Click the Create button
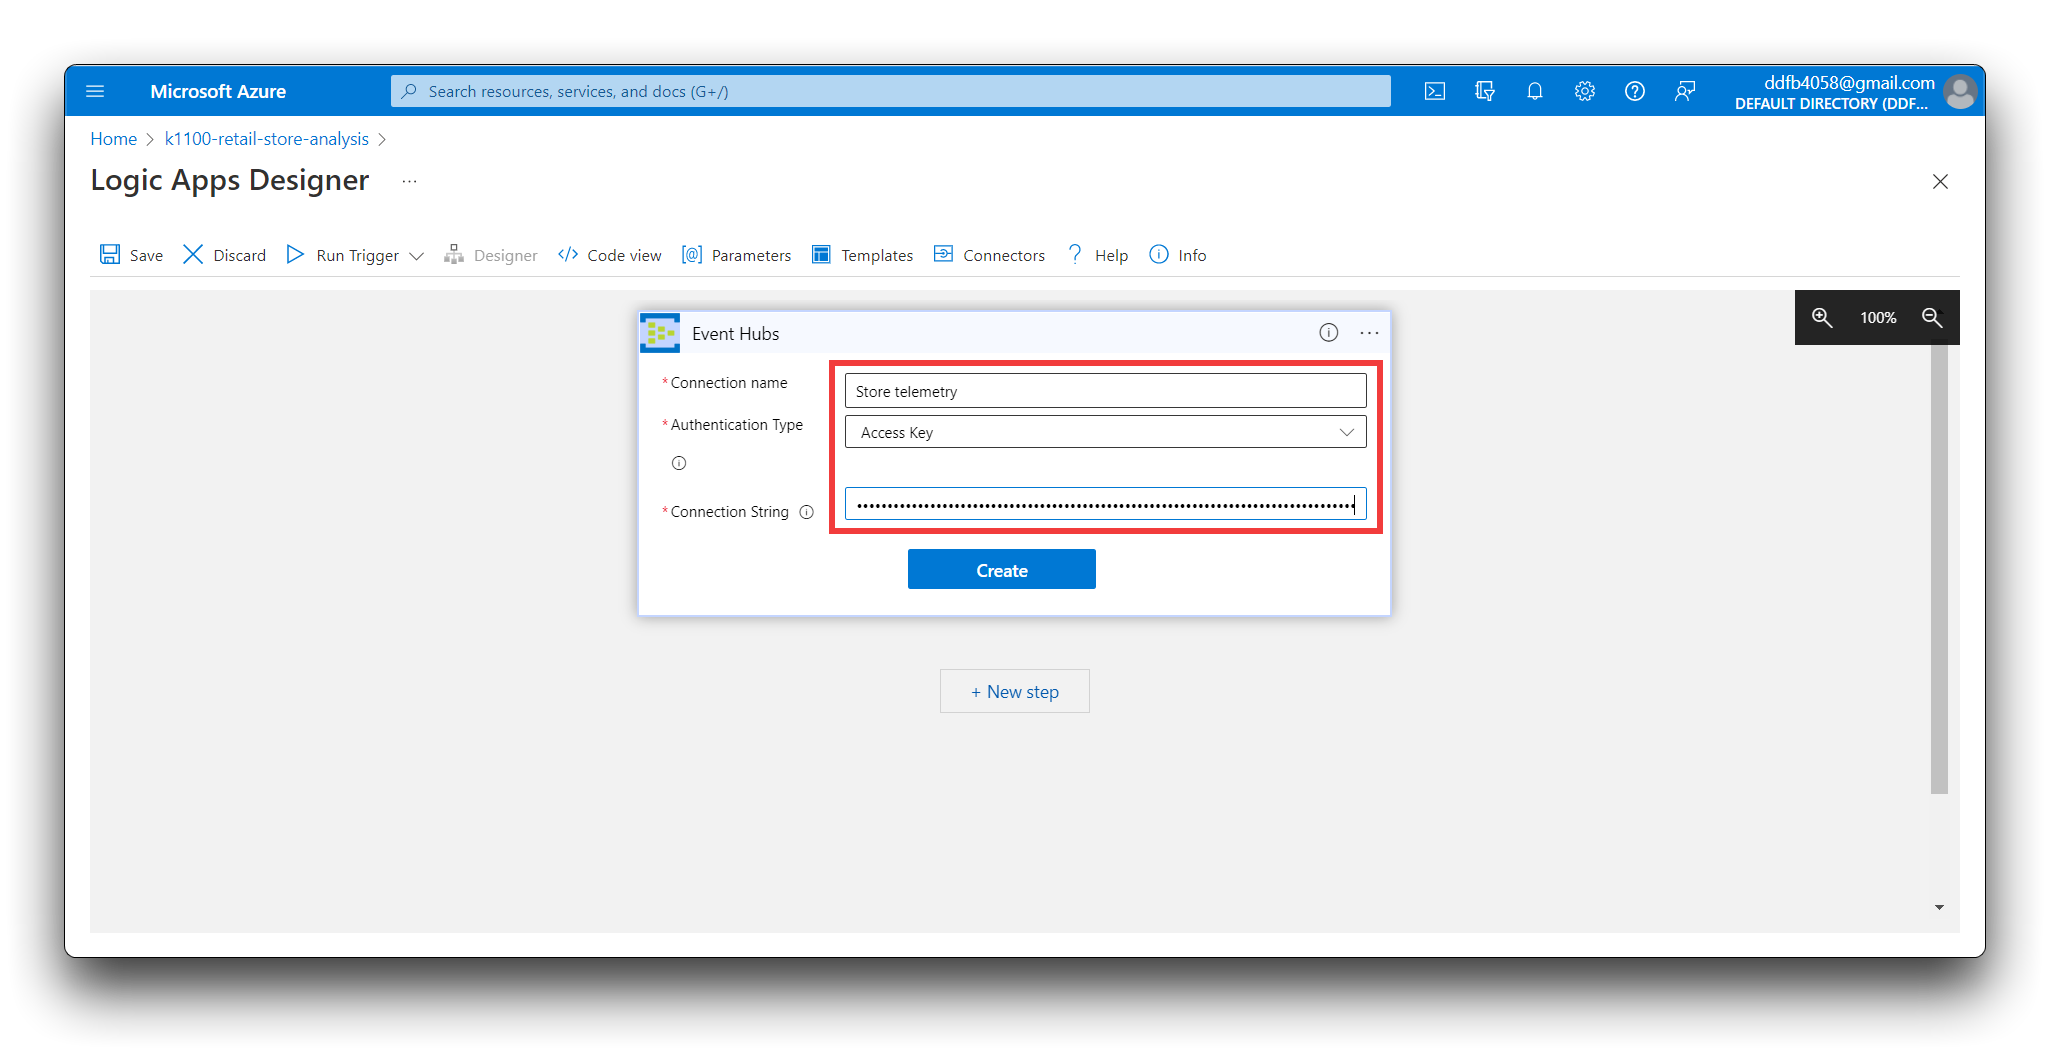 tap(1001, 570)
